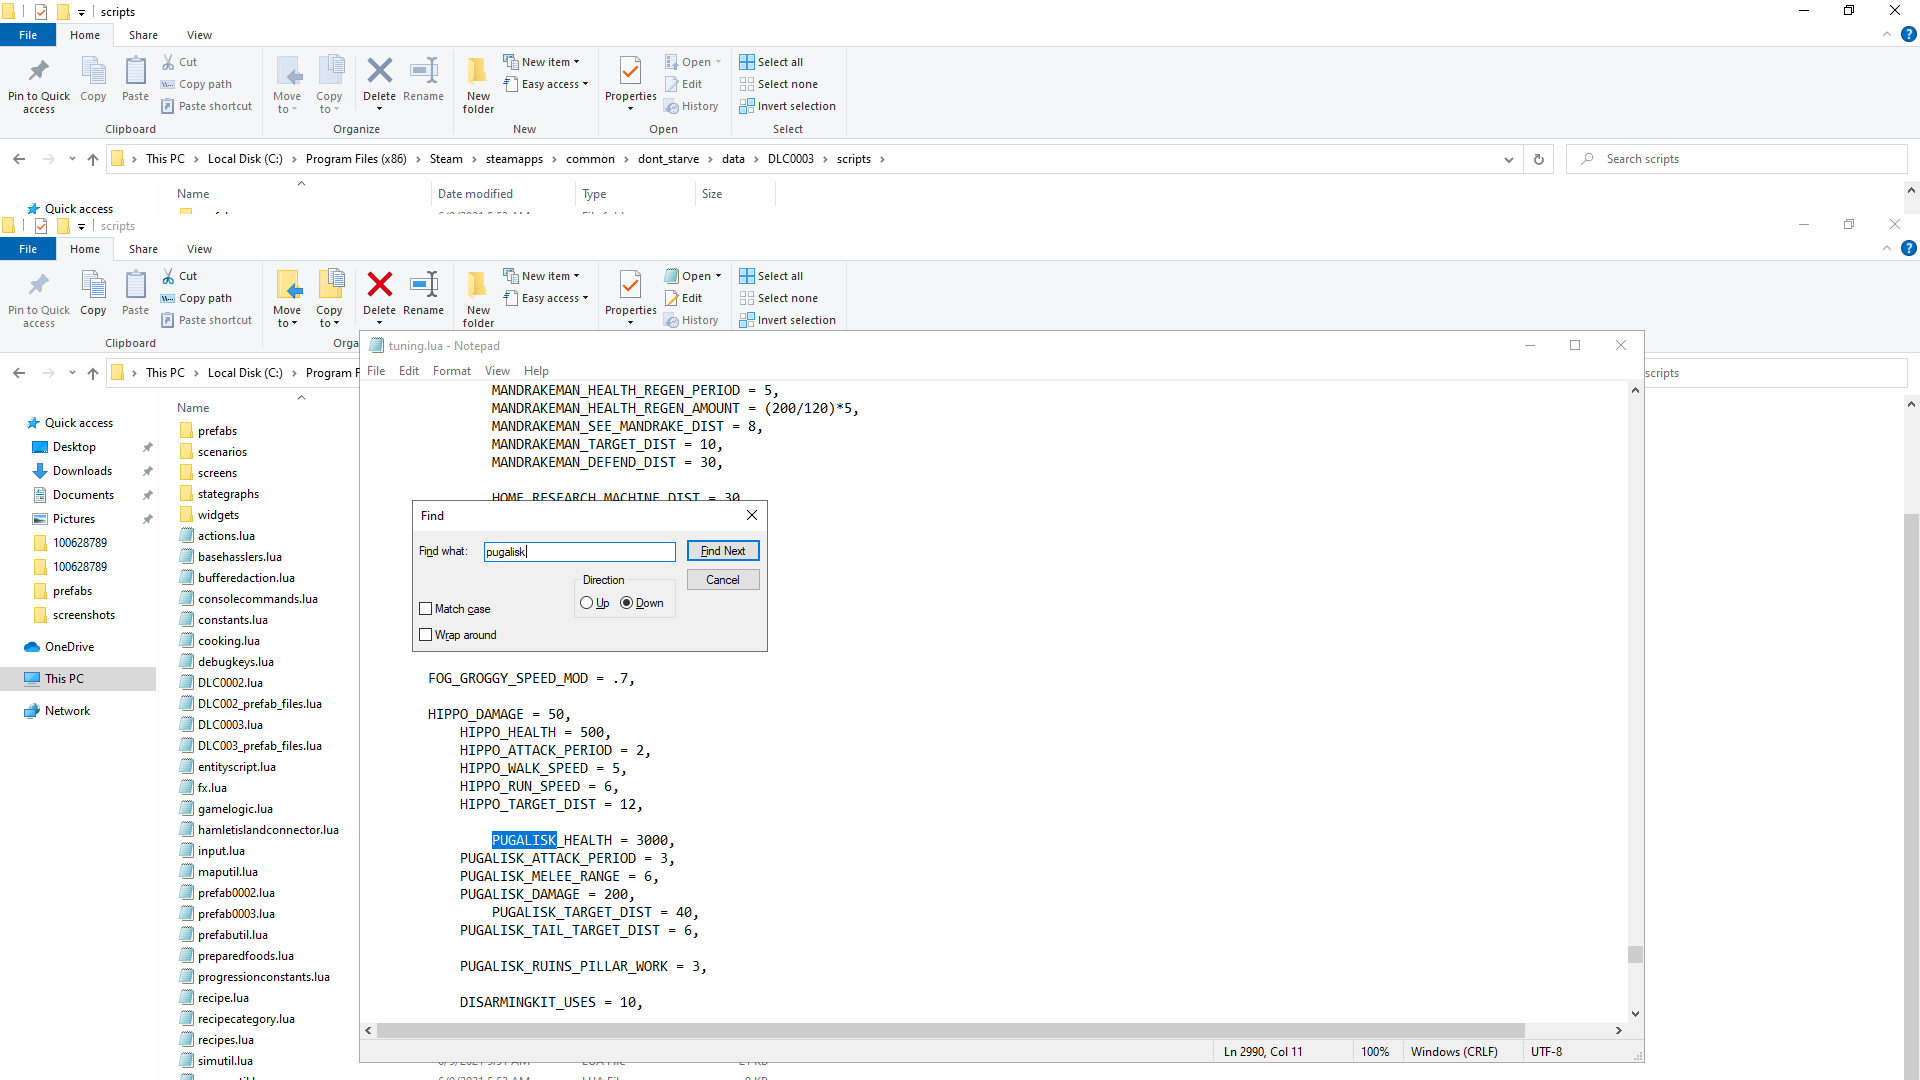Switch to the View ribbon tab
Image resolution: width=1920 pixels, height=1080 pixels.
[x=199, y=35]
